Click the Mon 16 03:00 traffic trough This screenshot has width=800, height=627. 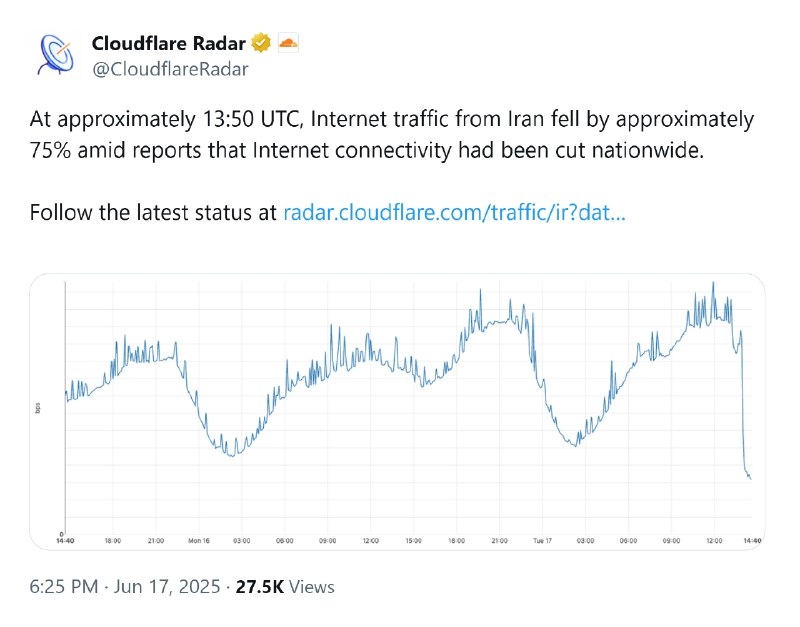[x=232, y=453]
